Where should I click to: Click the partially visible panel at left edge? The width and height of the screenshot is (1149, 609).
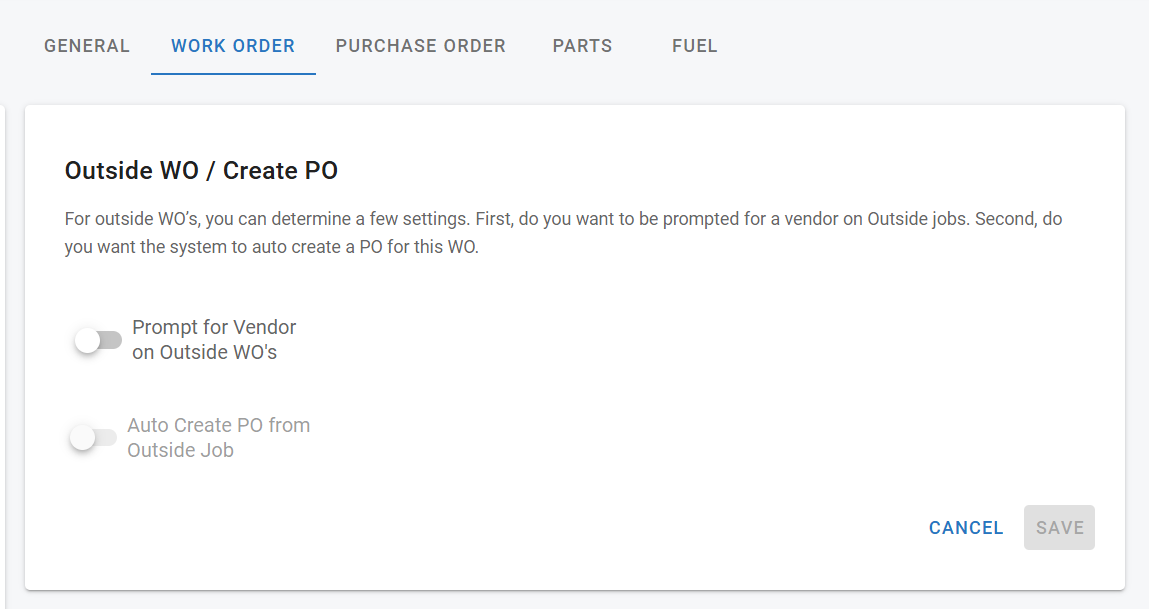(3, 350)
